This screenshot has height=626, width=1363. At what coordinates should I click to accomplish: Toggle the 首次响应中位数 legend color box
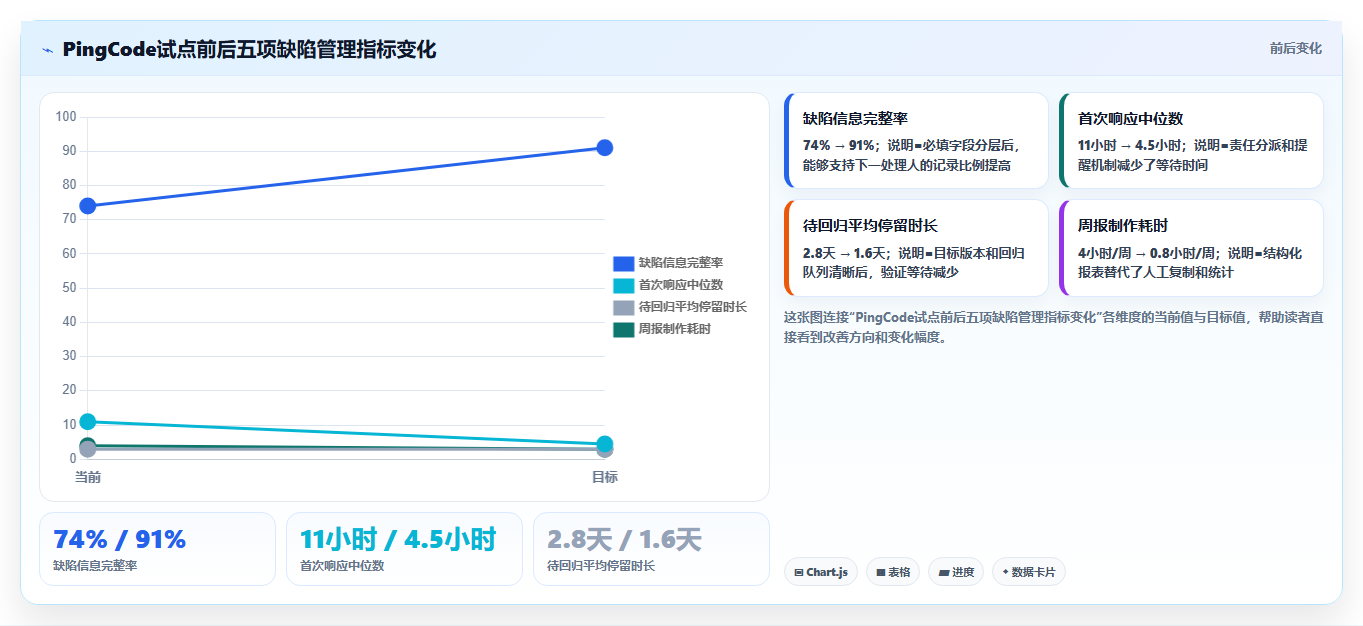click(624, 285)
